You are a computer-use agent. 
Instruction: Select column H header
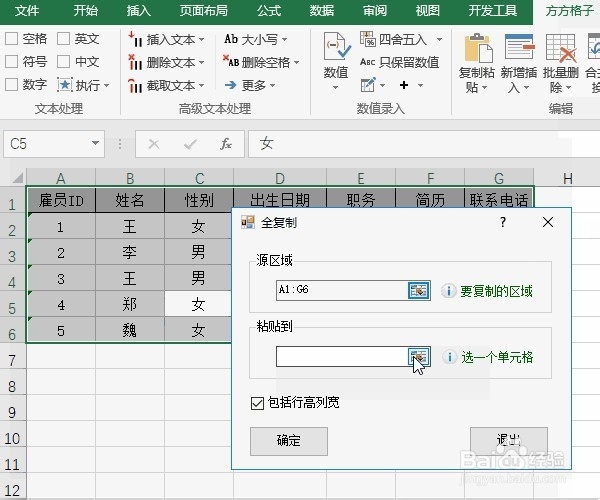pos(567,178)
